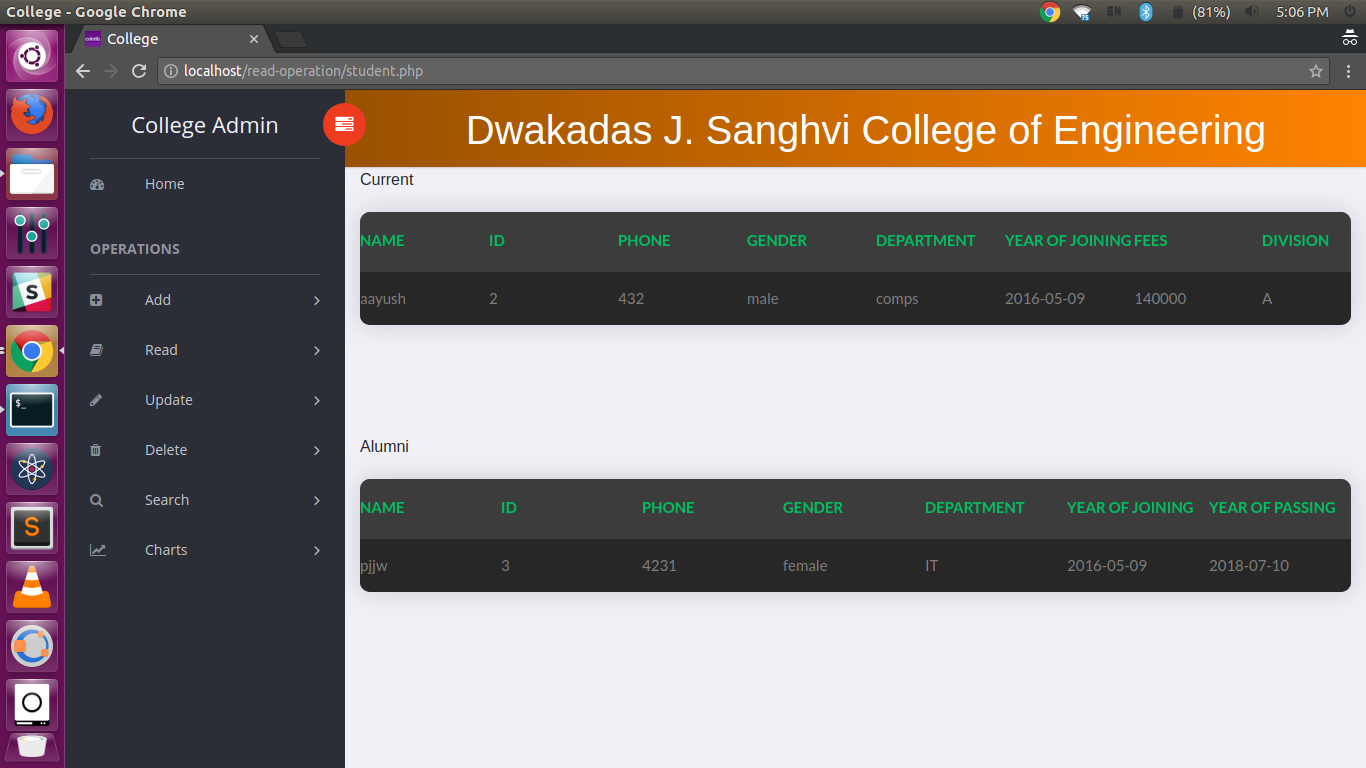Click the Read book icon
The width and height of the screenshot is (1366, 768).
(x=96, y=349)
